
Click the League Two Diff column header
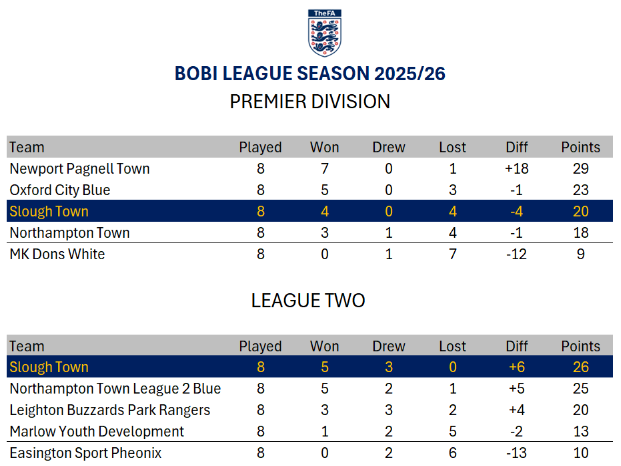coord(518,346)
